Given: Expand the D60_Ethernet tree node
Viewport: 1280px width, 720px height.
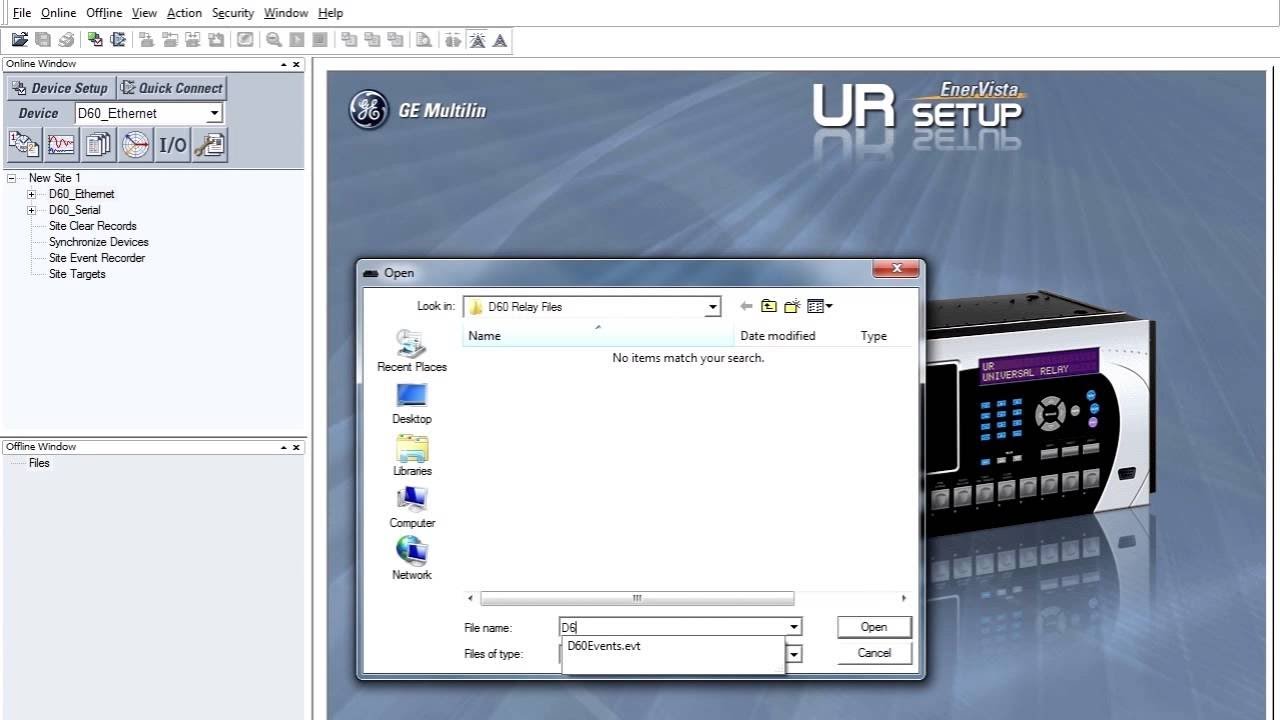Looking at the screenshot, I should pyautogui.click(x=32, y=194).
